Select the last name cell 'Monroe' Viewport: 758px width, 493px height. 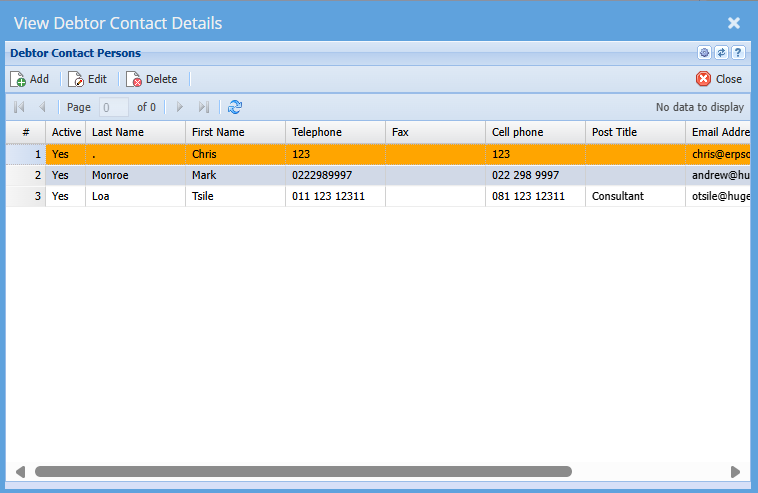pyautogui.click(x=135, y=175)
